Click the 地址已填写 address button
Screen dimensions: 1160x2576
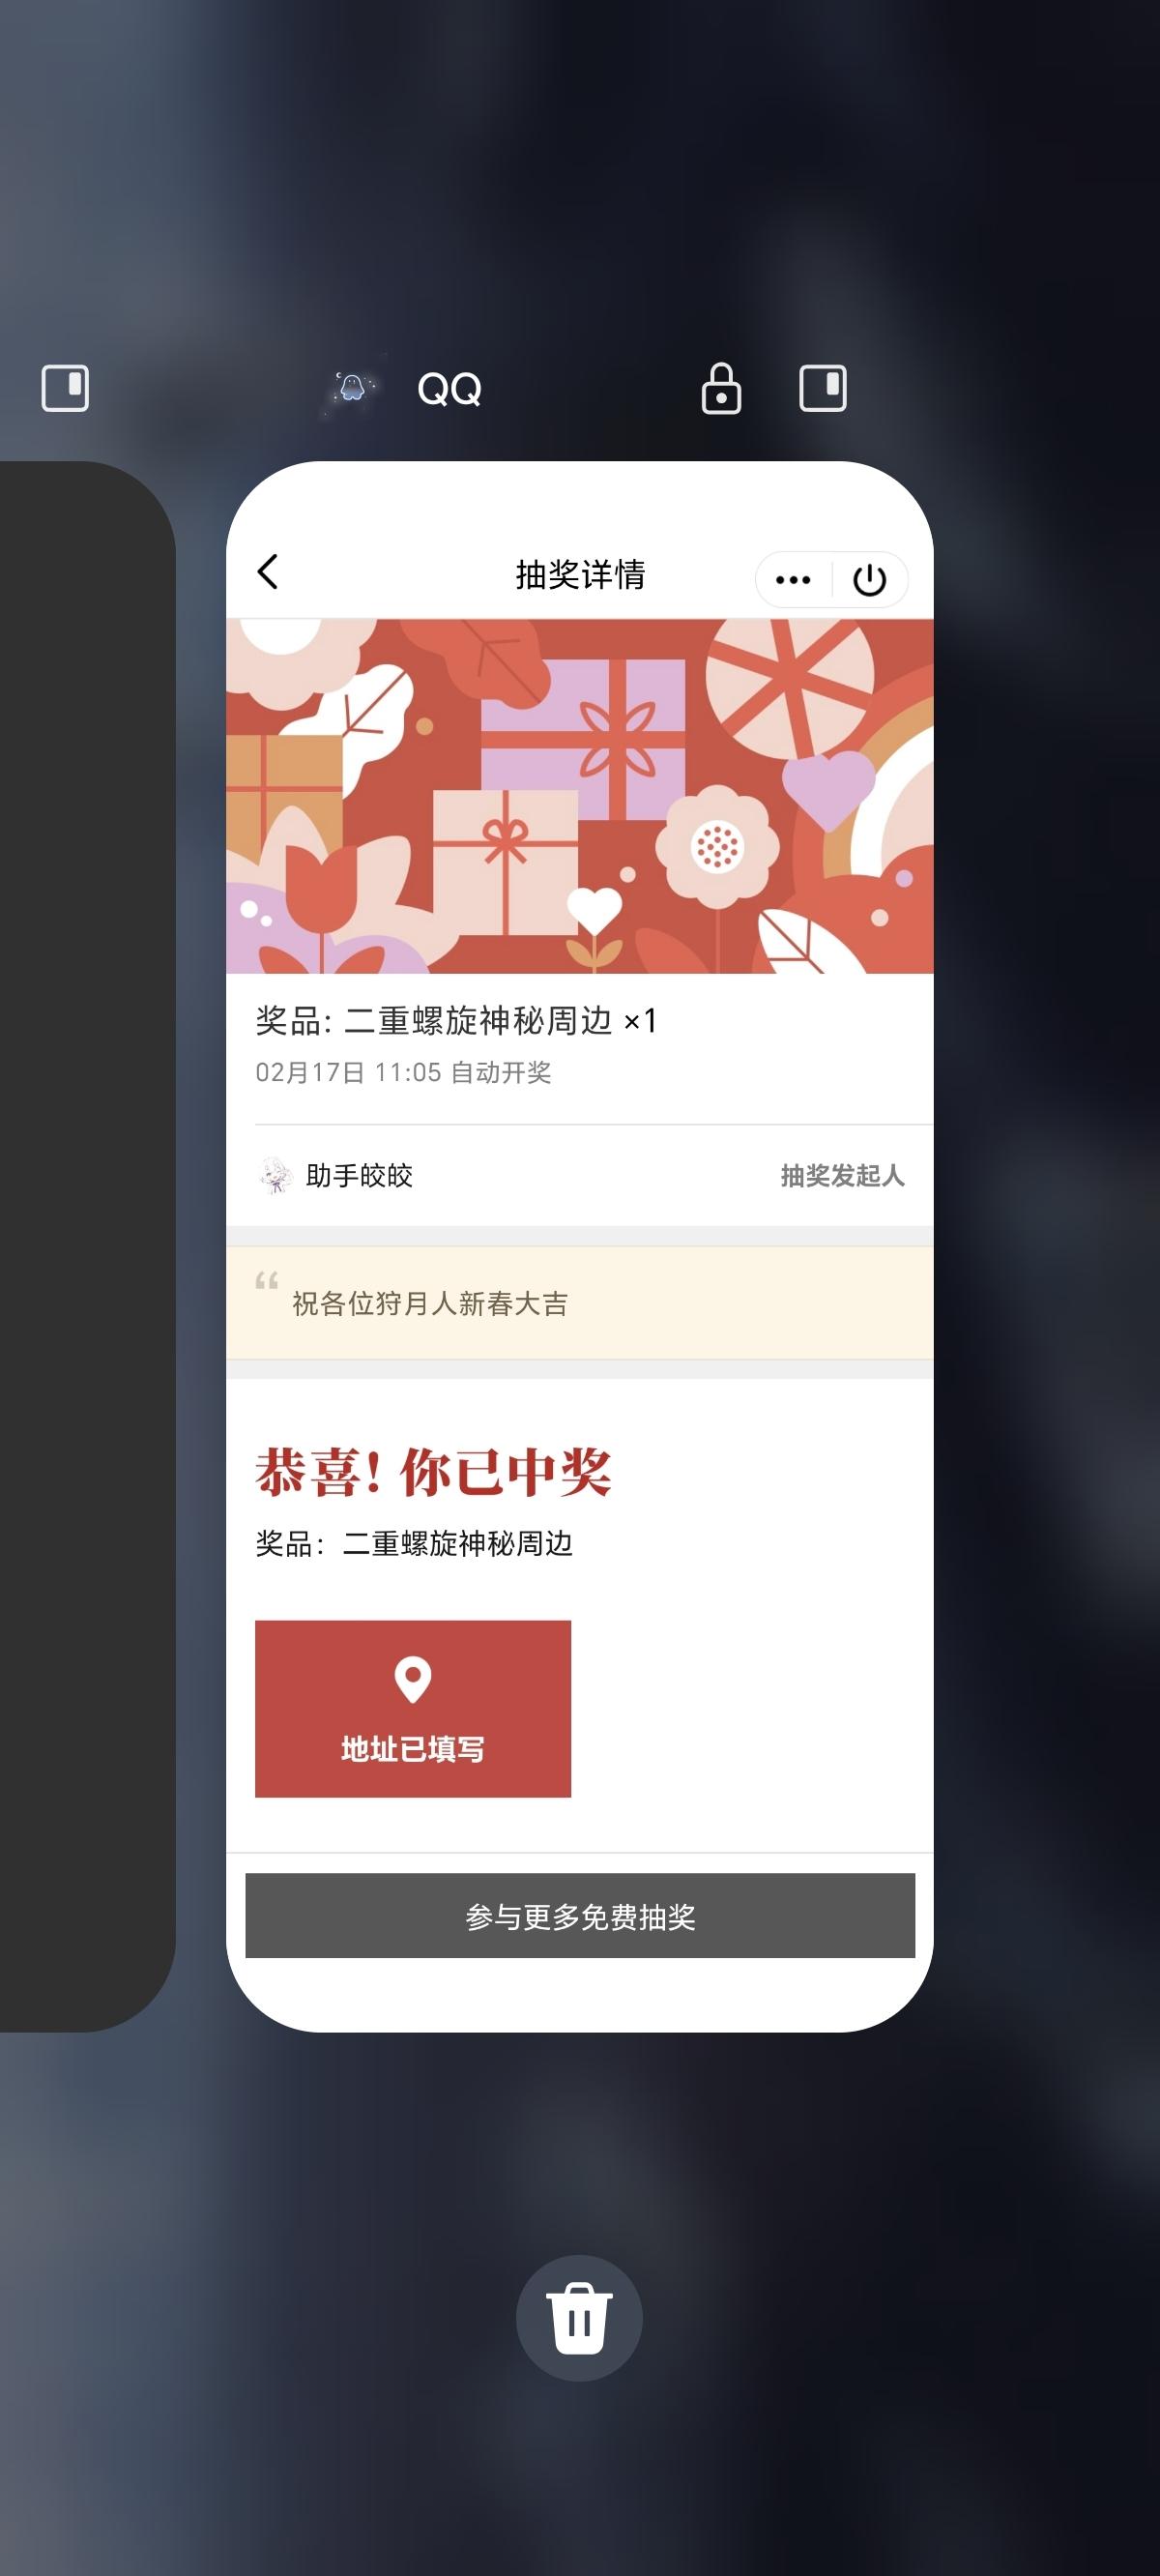(x=413, y=1708)
